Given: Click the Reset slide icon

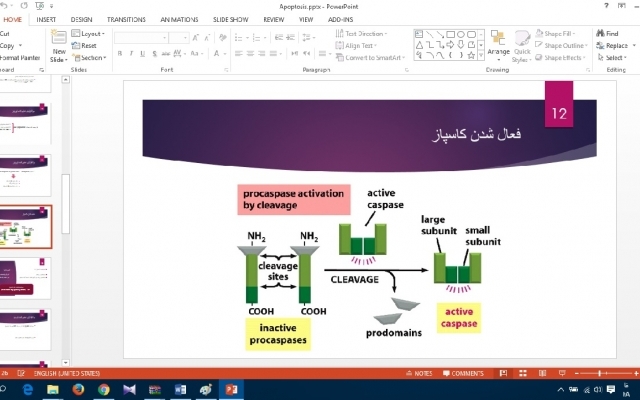Looking at the screenshot, I should 76,46.
